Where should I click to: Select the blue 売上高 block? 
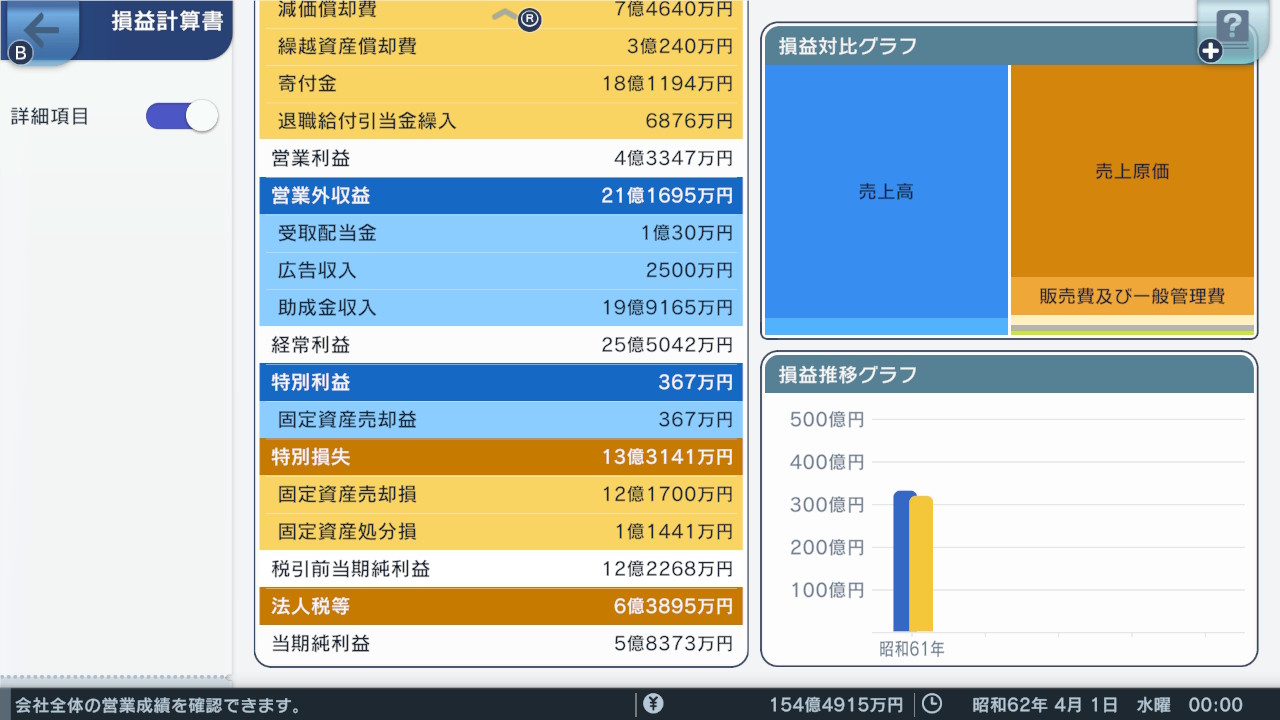click(886, 191)
